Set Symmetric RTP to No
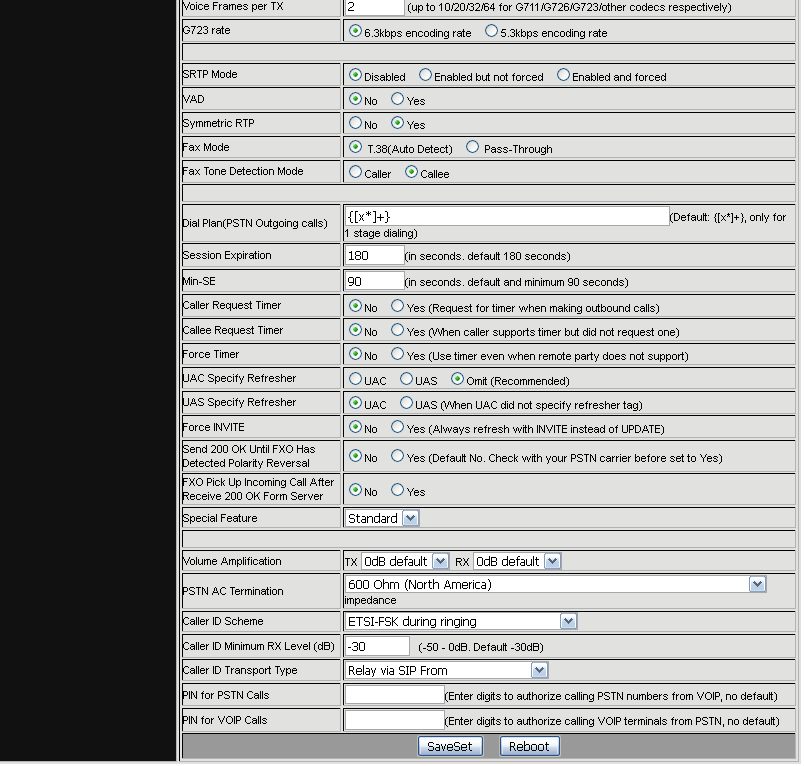 tap(355, 124)
